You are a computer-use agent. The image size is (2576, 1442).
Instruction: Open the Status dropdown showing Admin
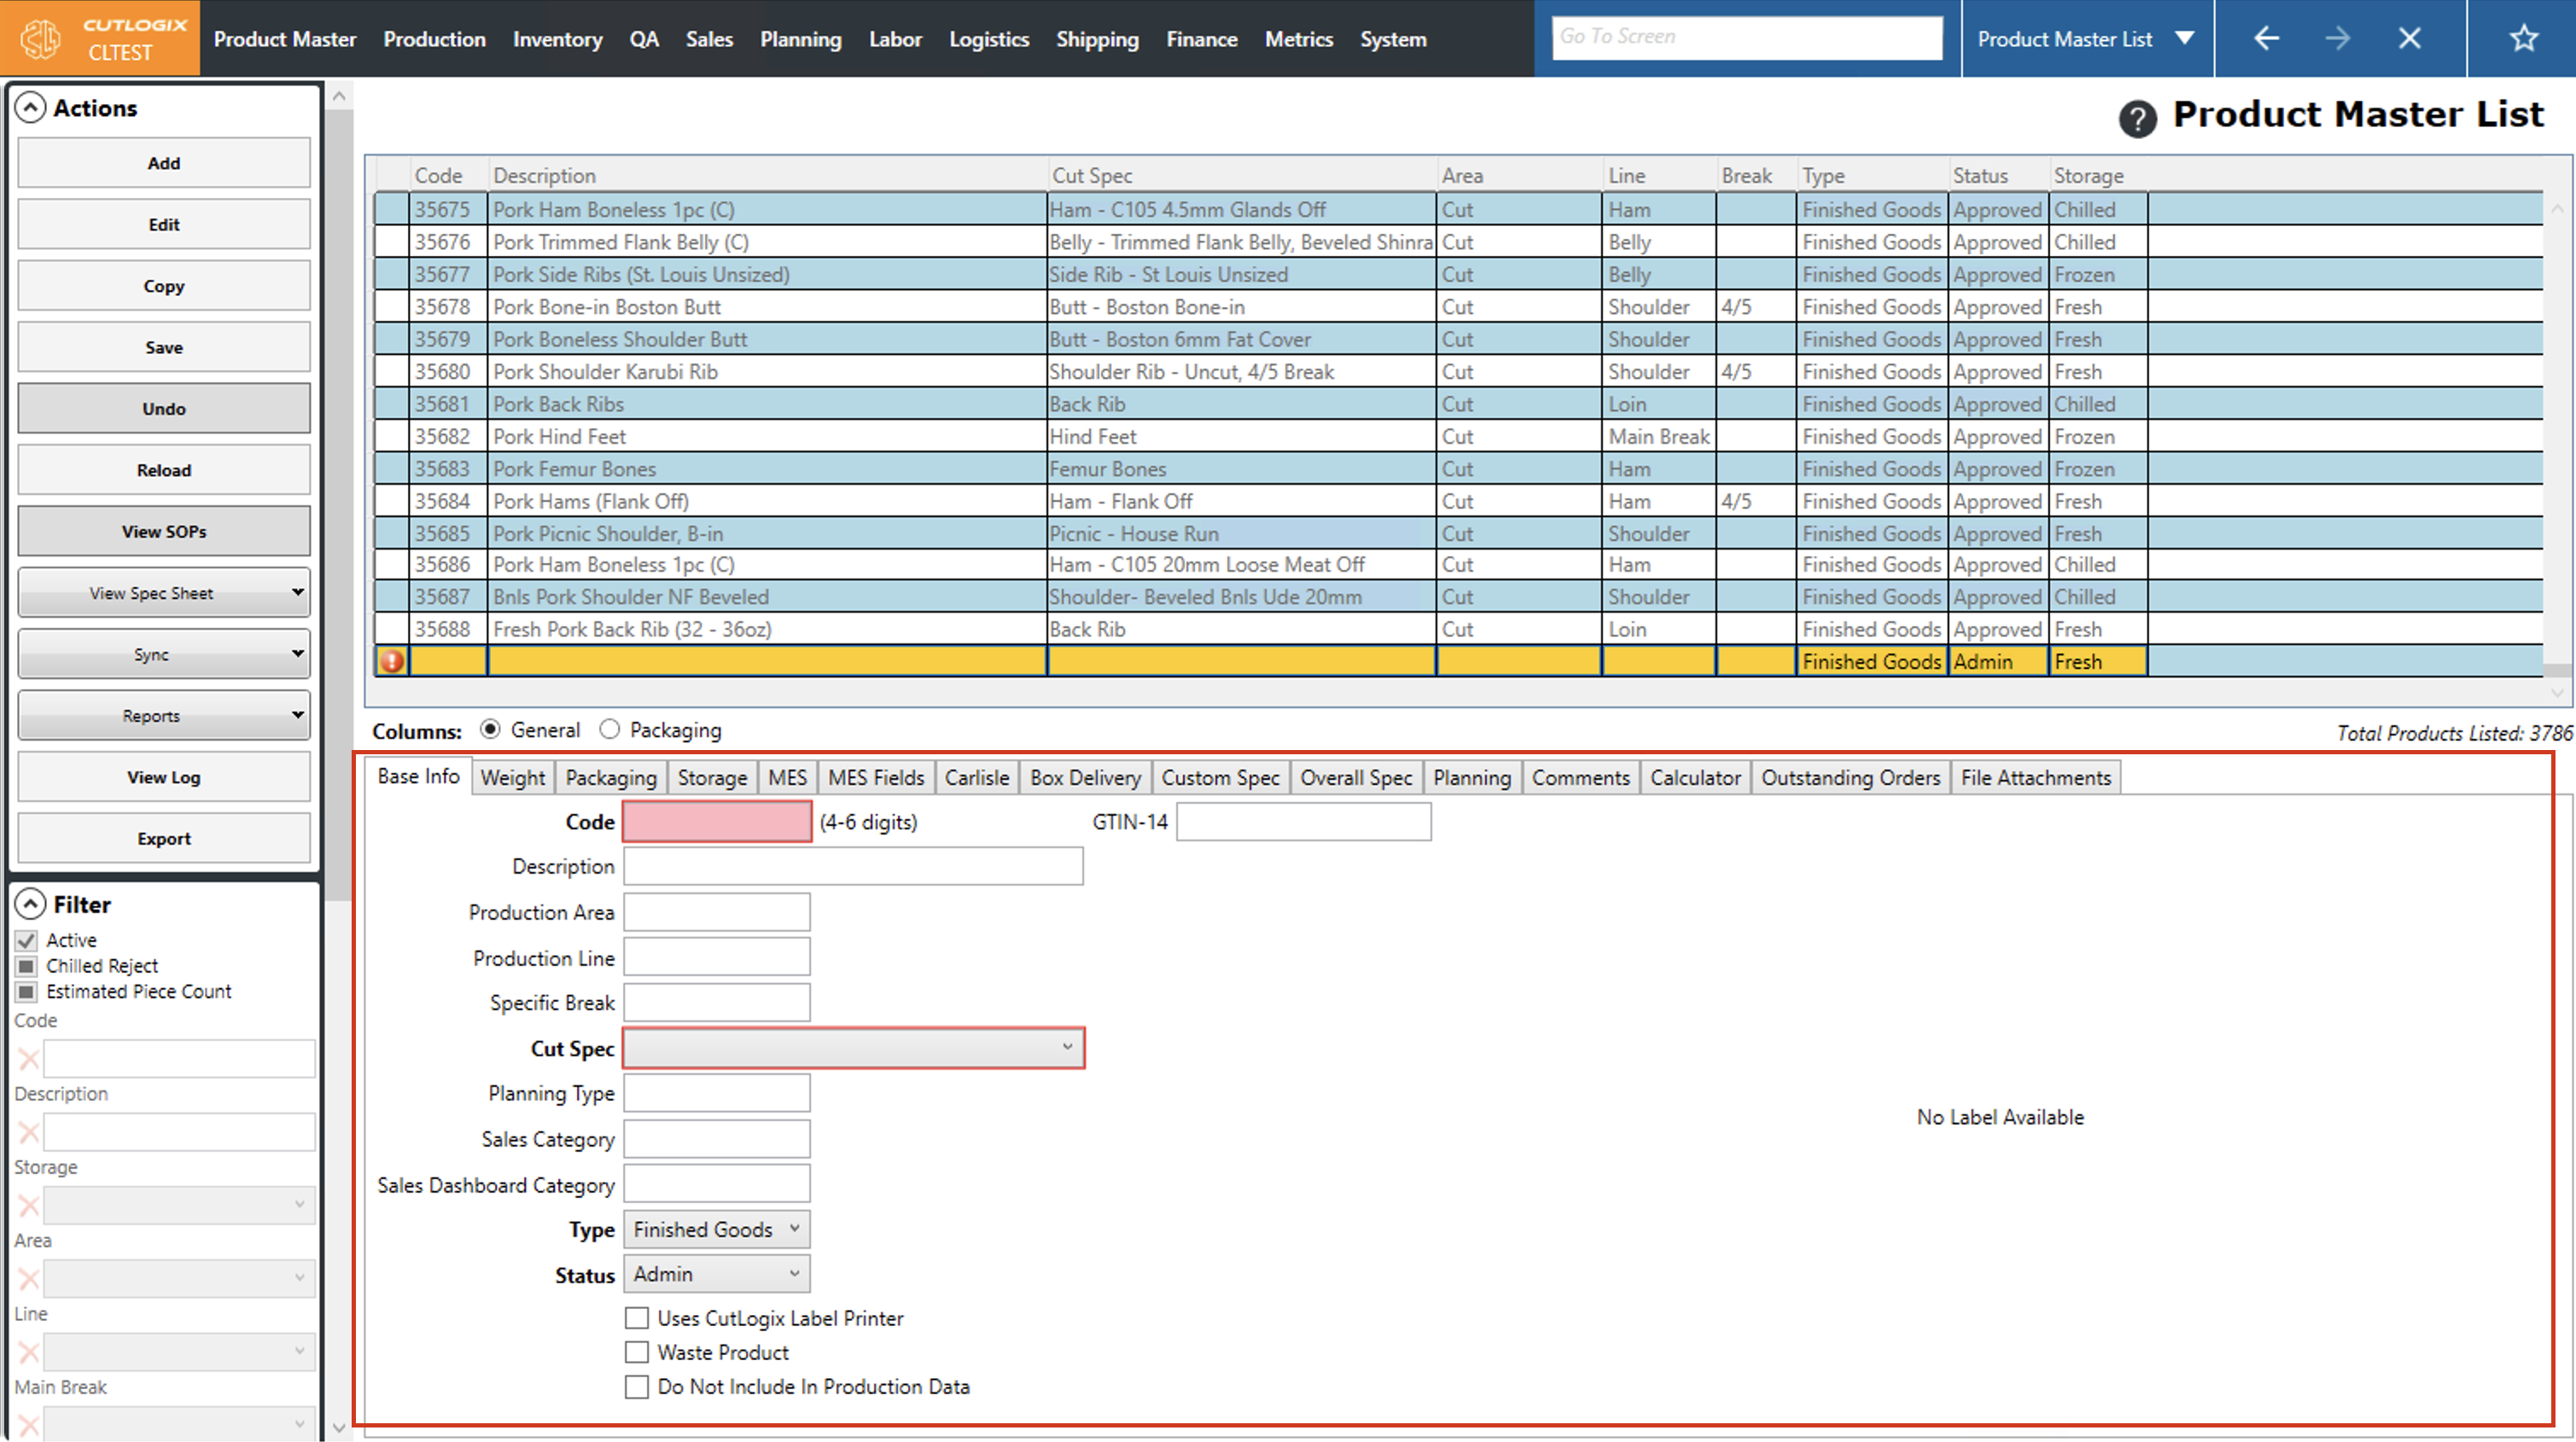coord(716,1274)
